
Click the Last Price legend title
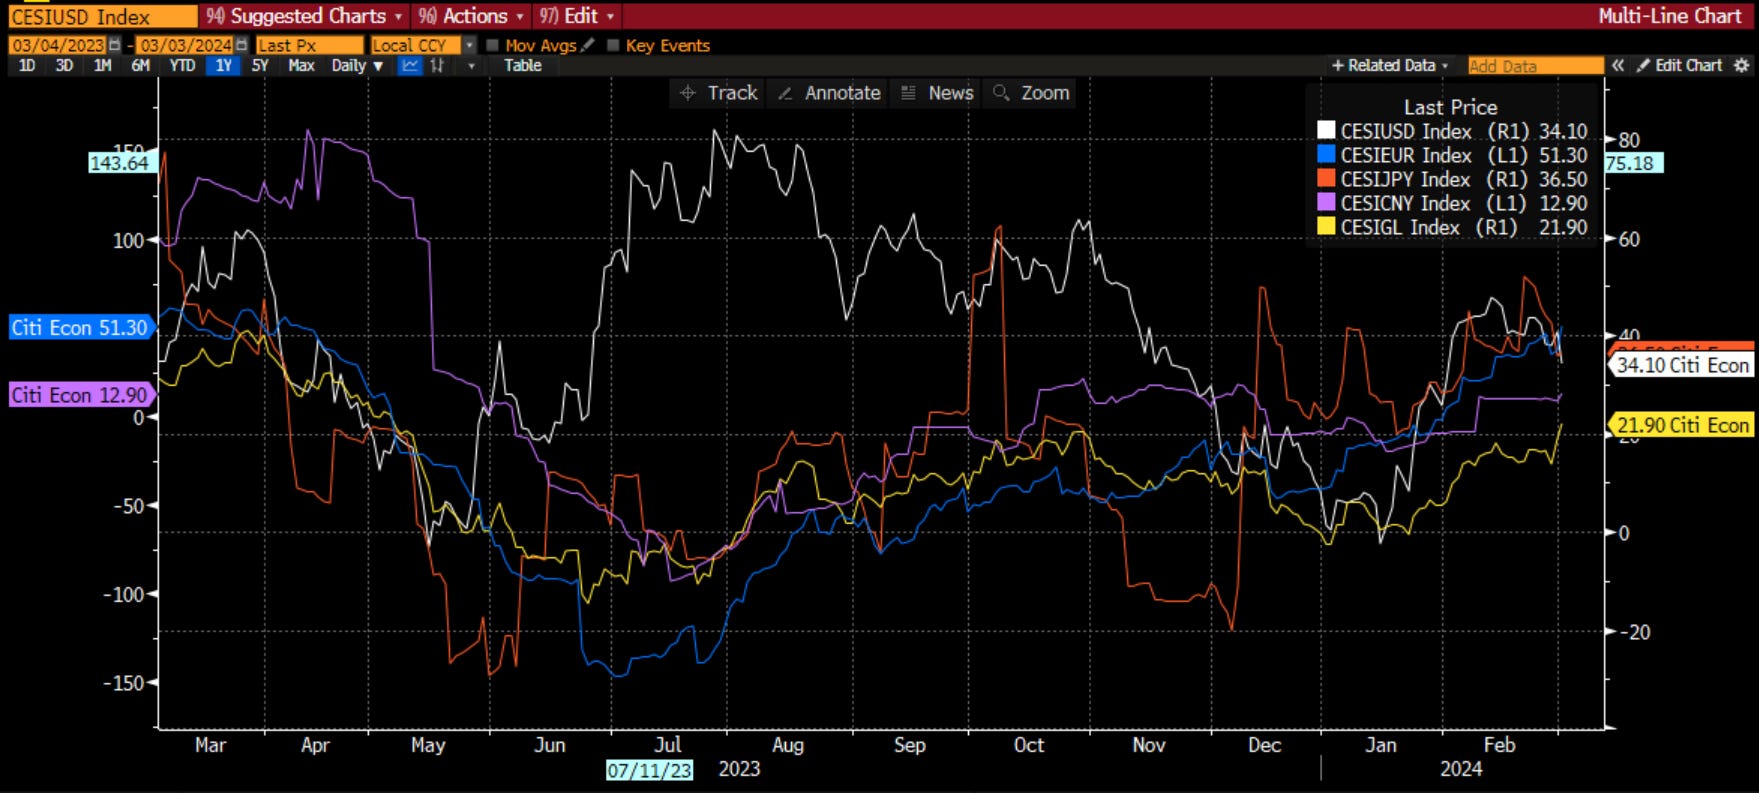1450,107
